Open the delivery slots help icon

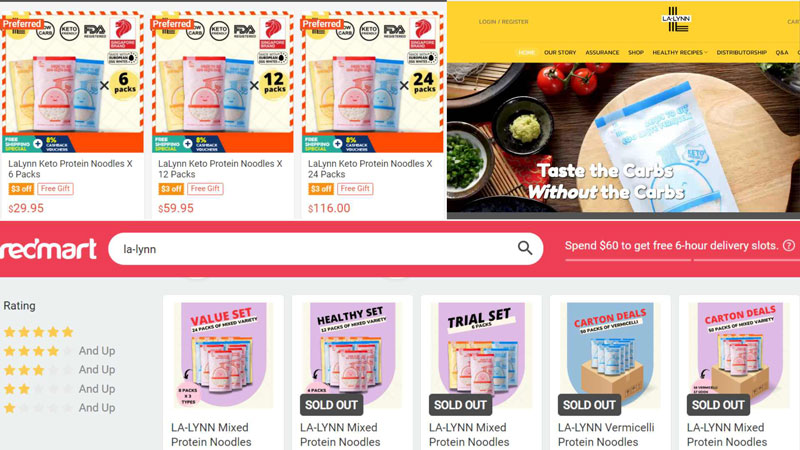789,245
